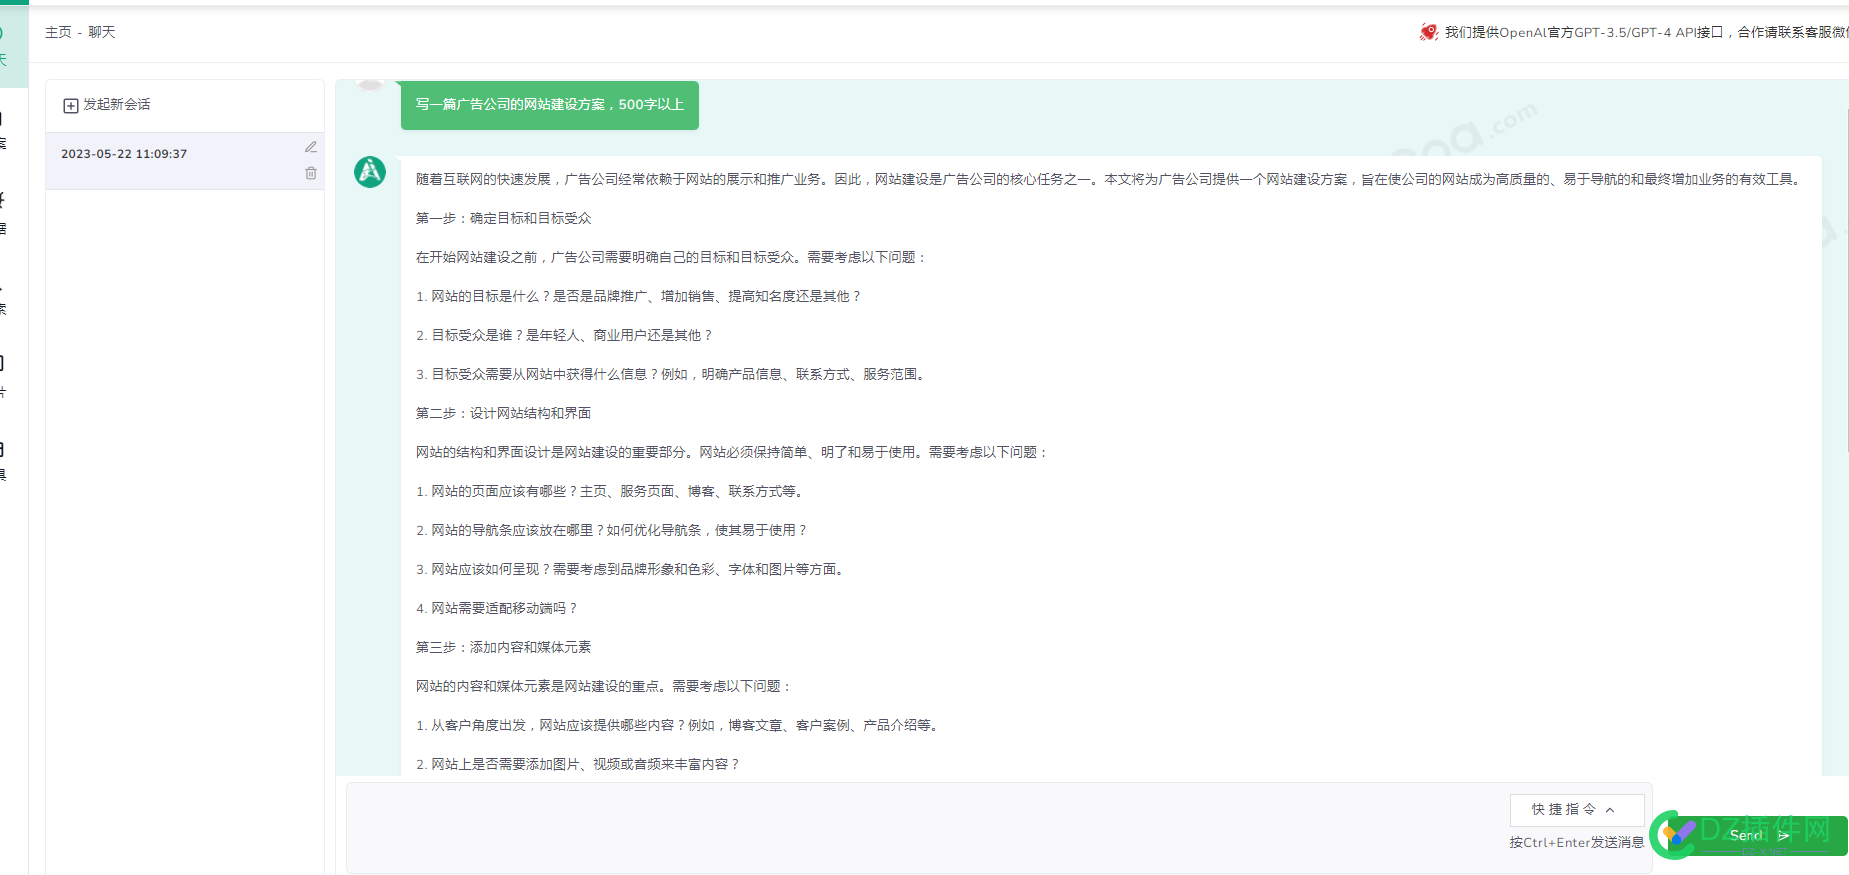Click the green AI assistant avatar

point(370,172)
